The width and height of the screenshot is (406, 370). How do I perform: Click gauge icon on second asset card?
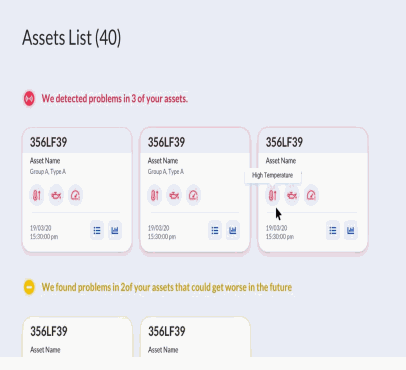click(x=193, y=195)
